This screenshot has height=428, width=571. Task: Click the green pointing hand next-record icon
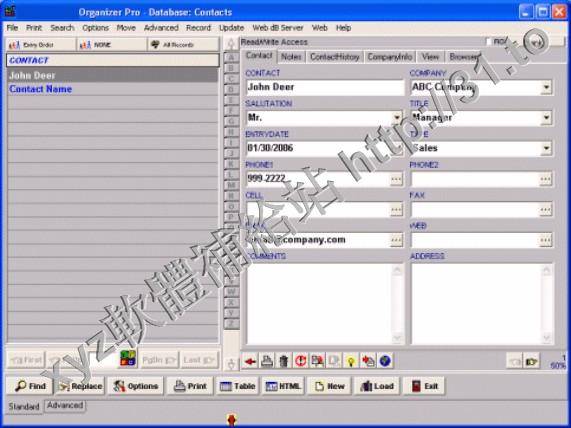point(531,361)
